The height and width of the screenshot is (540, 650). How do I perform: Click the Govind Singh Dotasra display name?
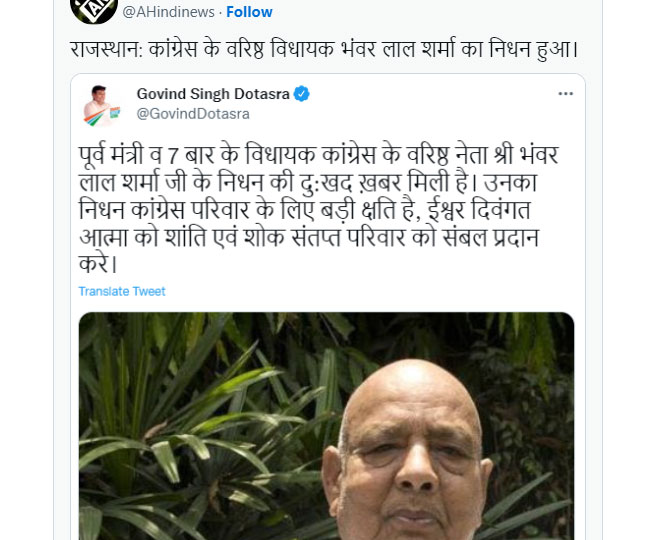(213, 94)
